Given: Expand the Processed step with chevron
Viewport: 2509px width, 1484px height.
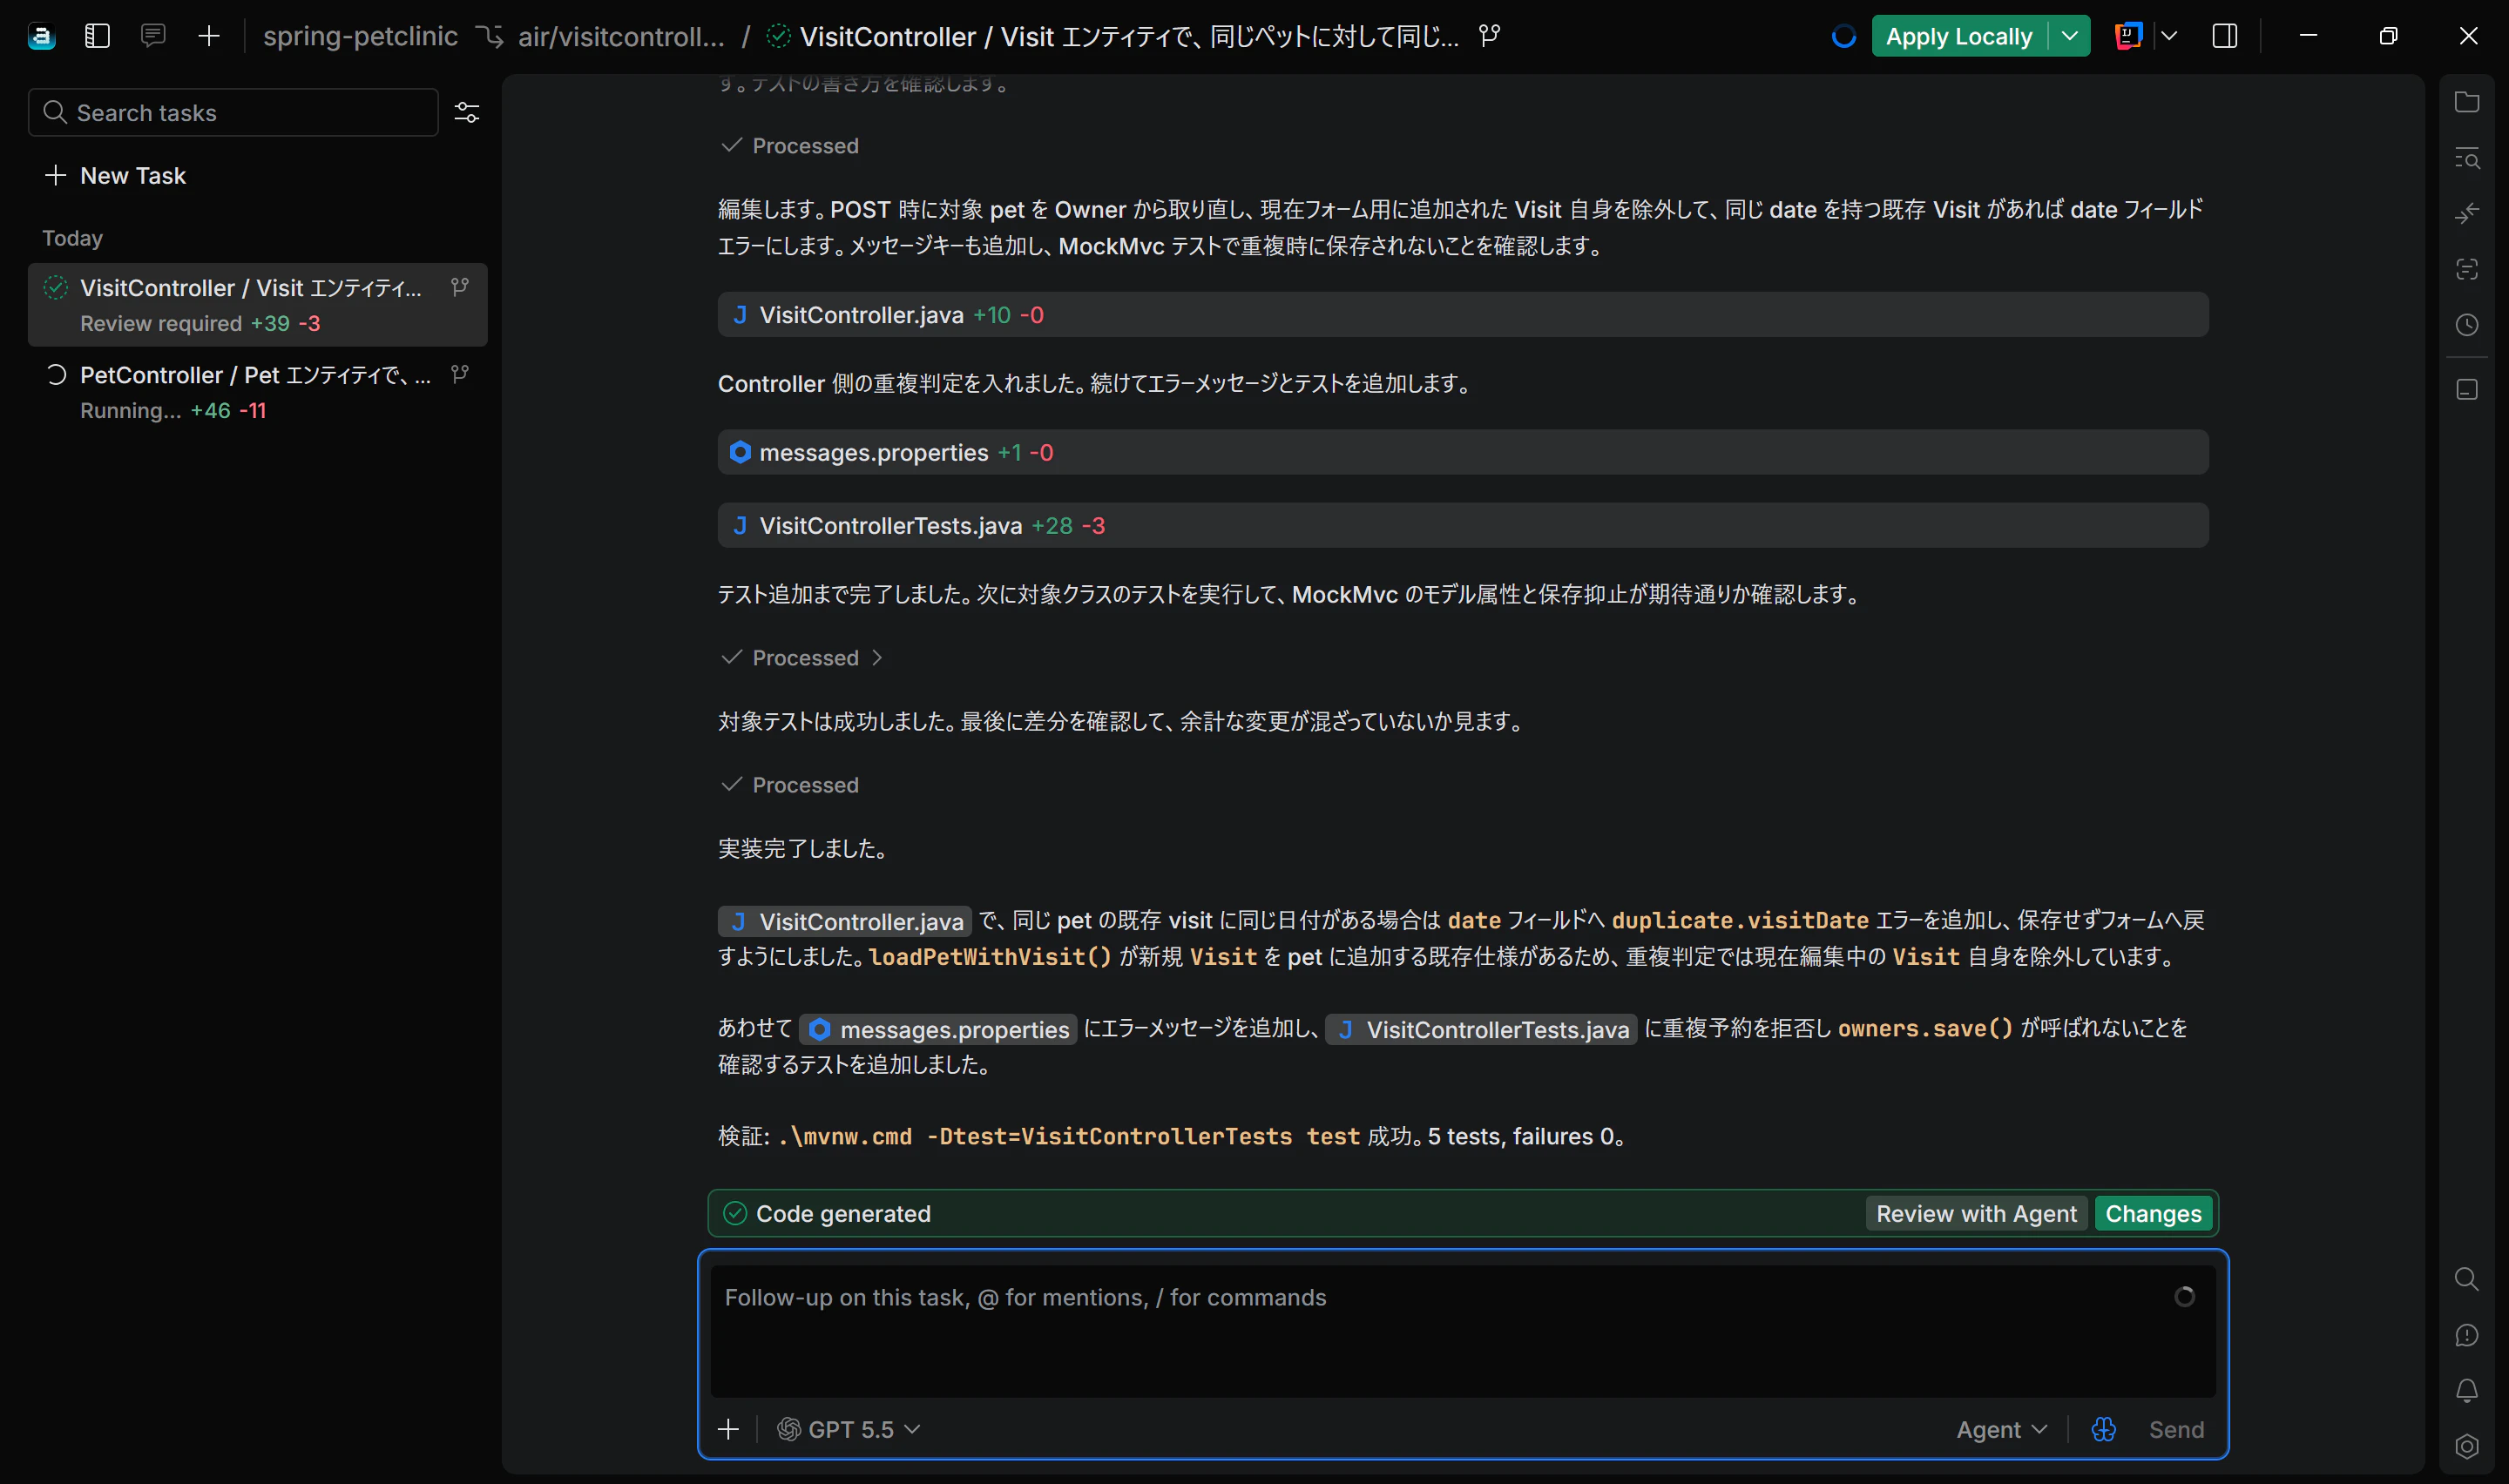Looking at the screenshot, I should coord(802,657).
